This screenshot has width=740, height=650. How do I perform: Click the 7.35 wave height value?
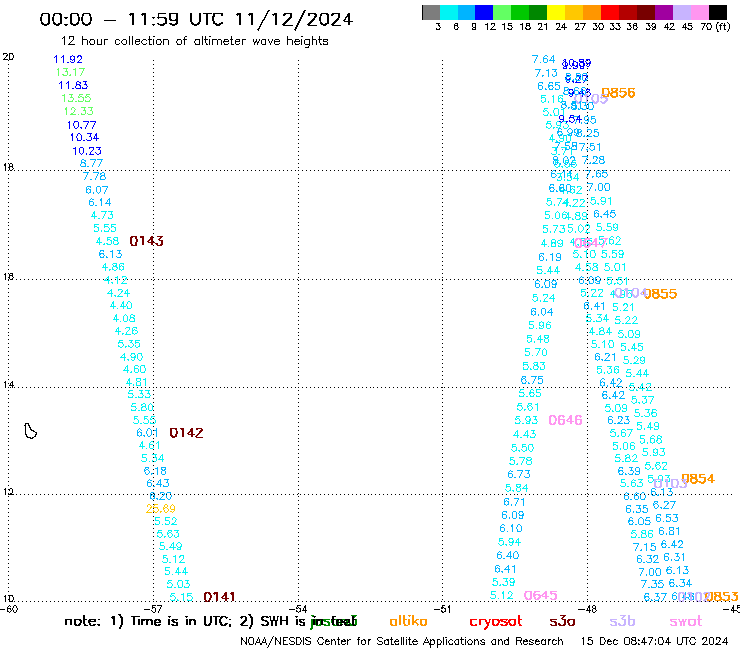point(652,584)
